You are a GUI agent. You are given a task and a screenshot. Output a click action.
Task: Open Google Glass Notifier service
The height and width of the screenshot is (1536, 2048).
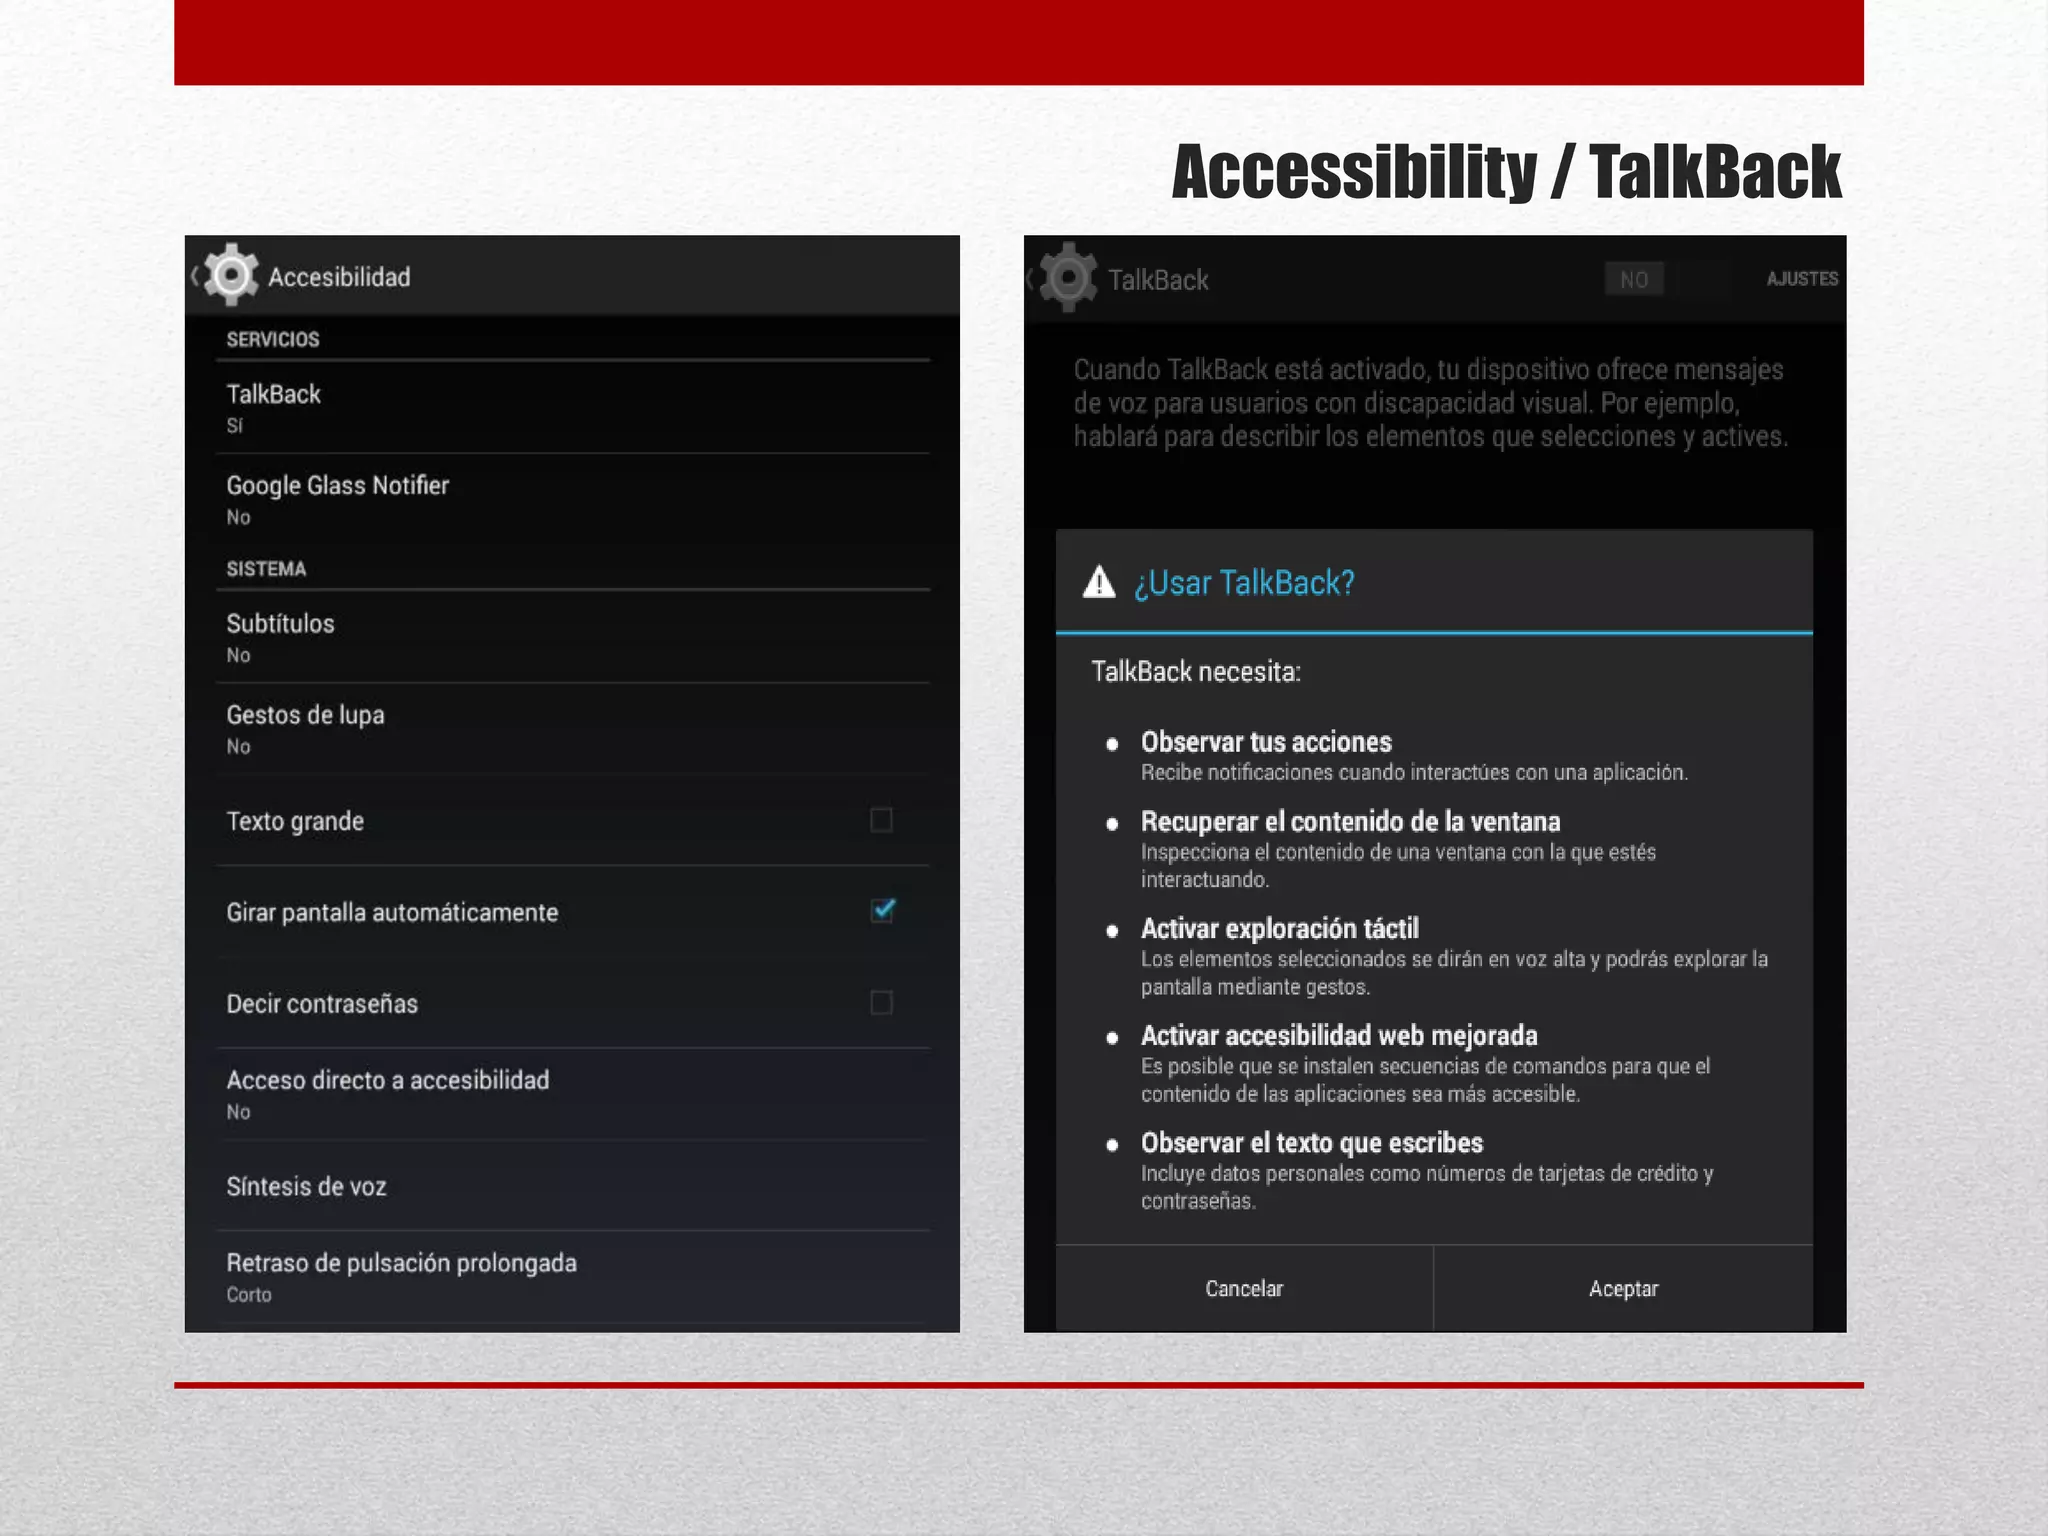[x=572, y=499]
